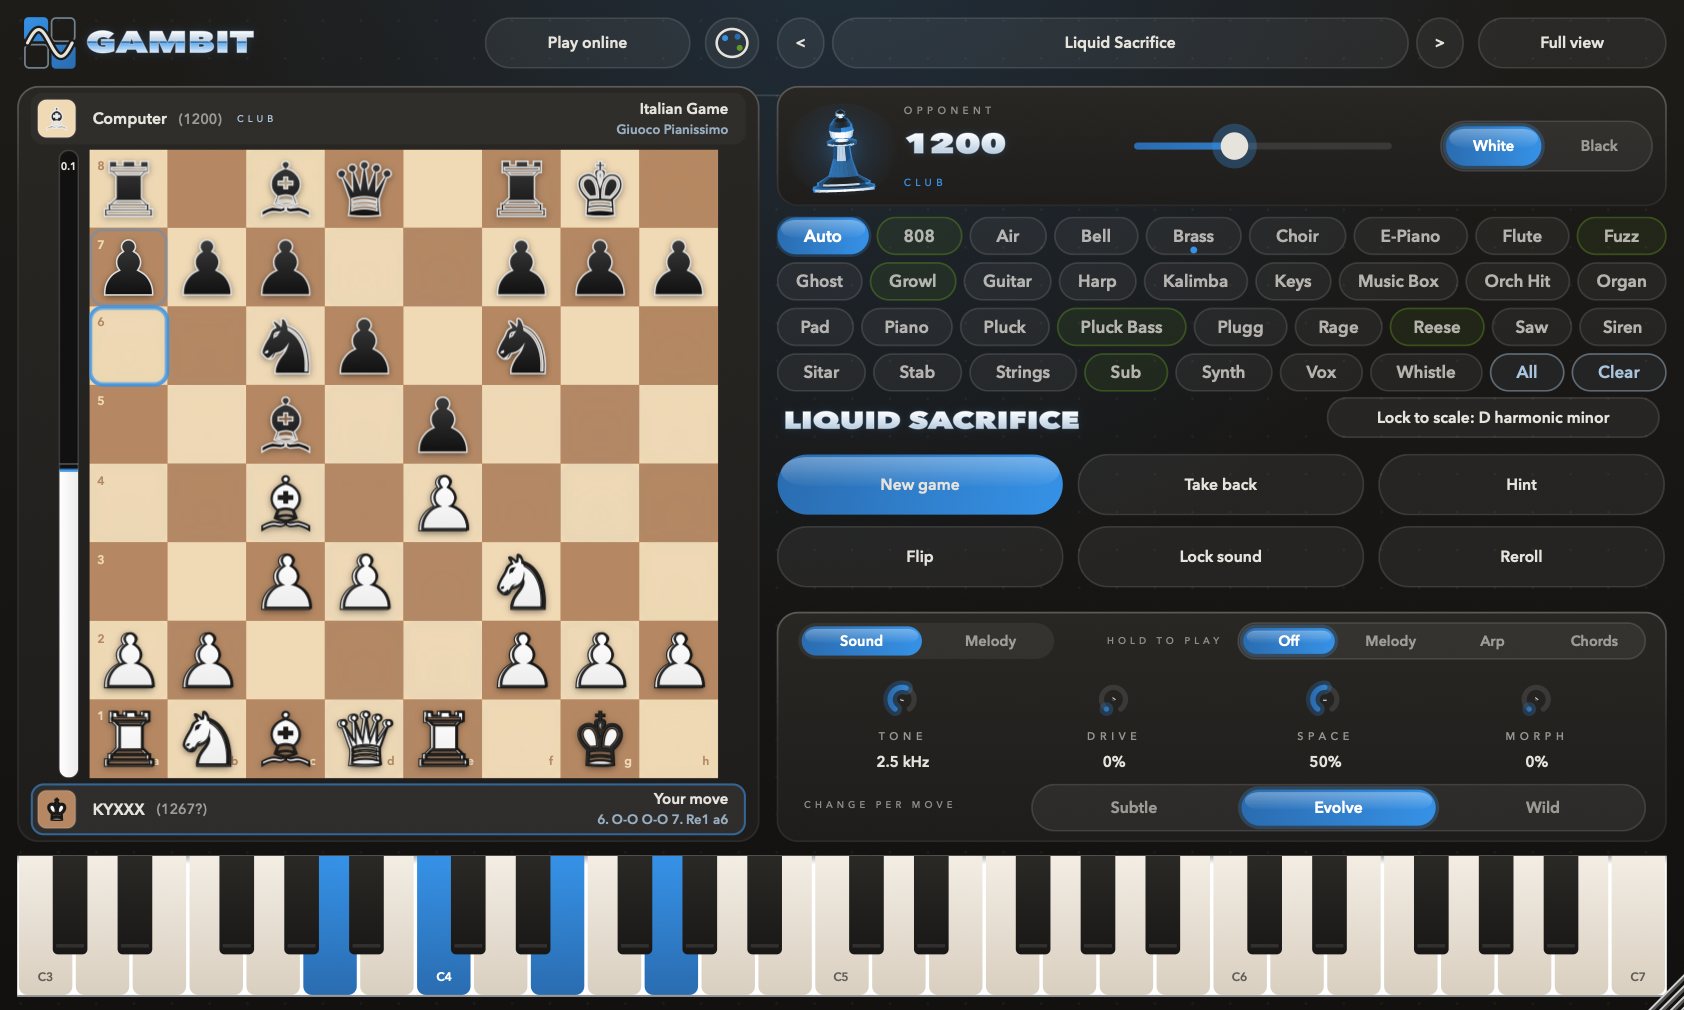Toggle the Growl instrument tag
This screenshot has height=1010, width=1684.
tap(912, 281)
